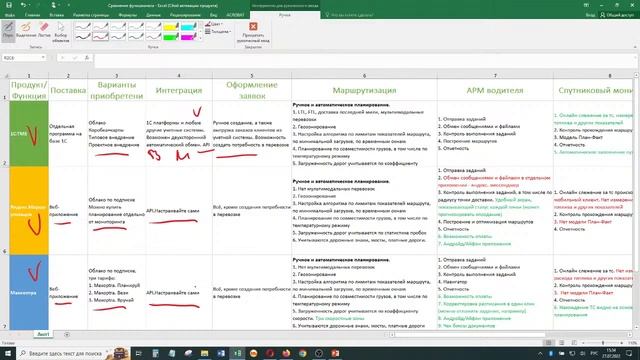Image resolution: width=640 pixels, height=360 pixels.
Task: Switch to Normal view in status bar
Action: tap(549, 343)
